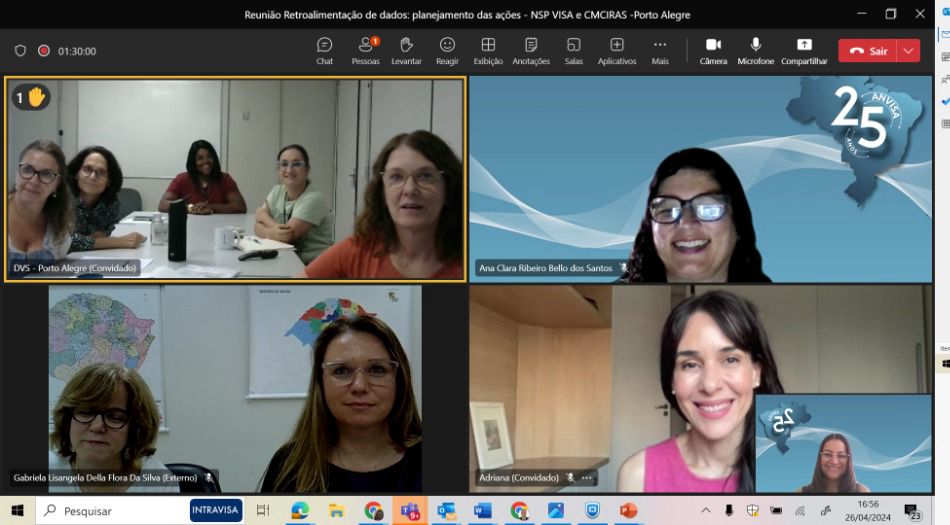
Task: Open the options ellipsis on Adriana's tile
Action: coord(588,478)
